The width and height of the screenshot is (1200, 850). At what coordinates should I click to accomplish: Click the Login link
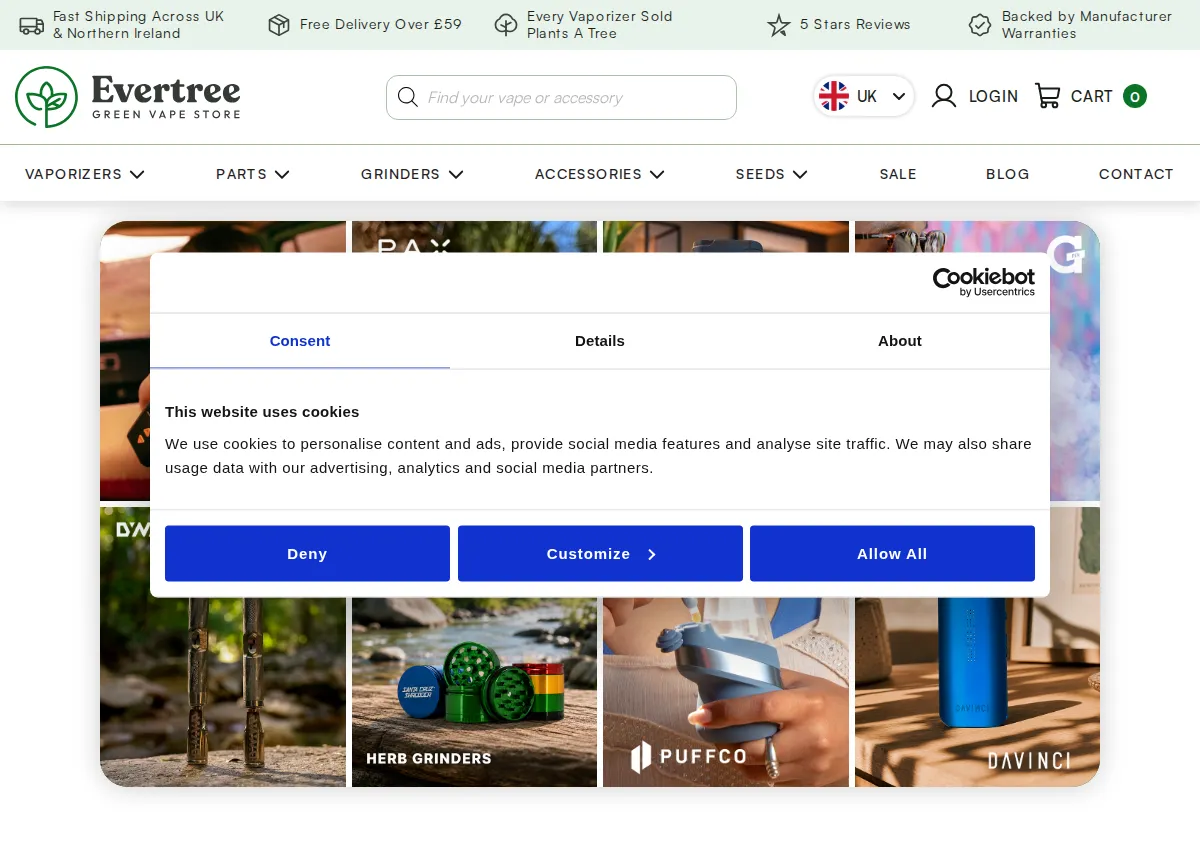point(993,96)
